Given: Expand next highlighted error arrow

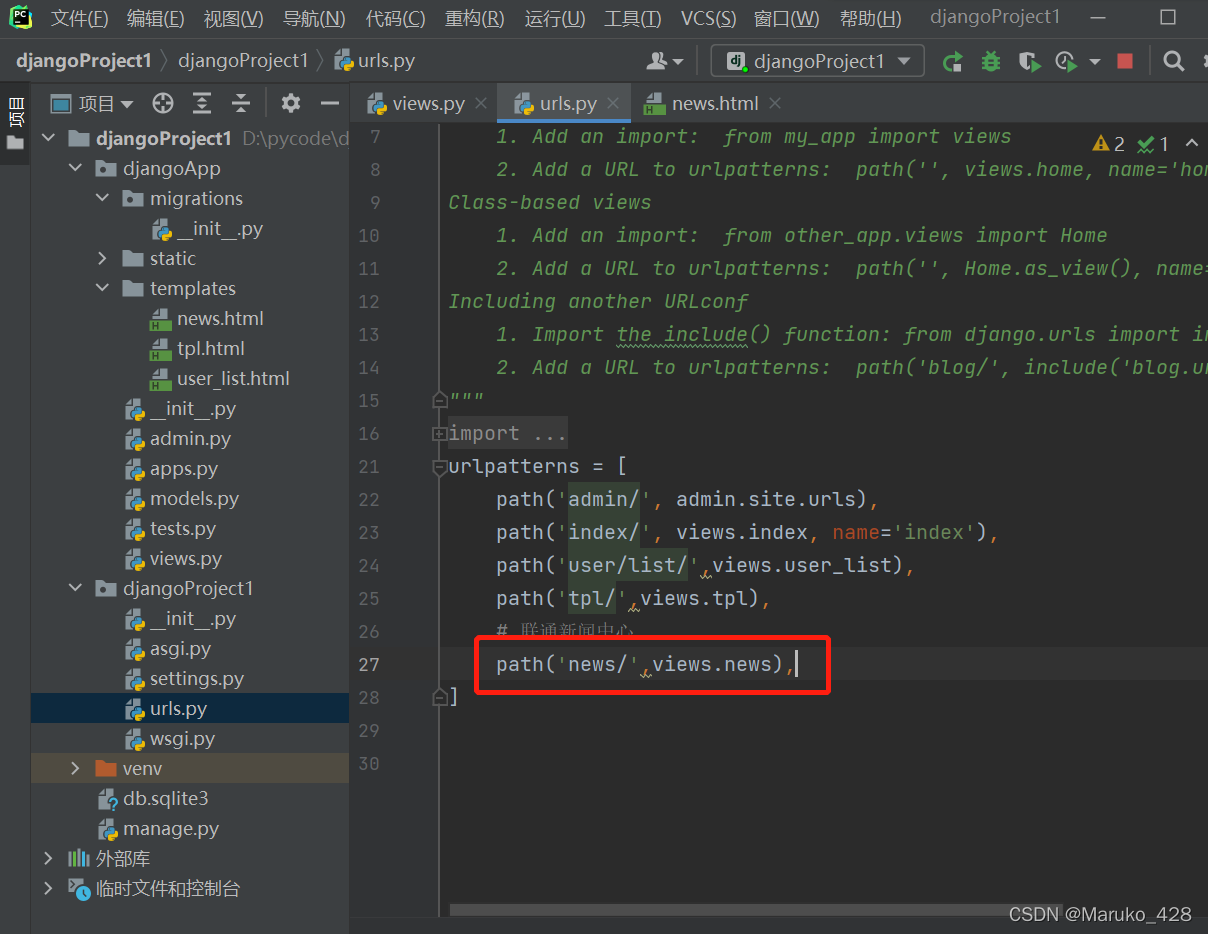Looking at the screenshot, I should tap(1192, 144).
